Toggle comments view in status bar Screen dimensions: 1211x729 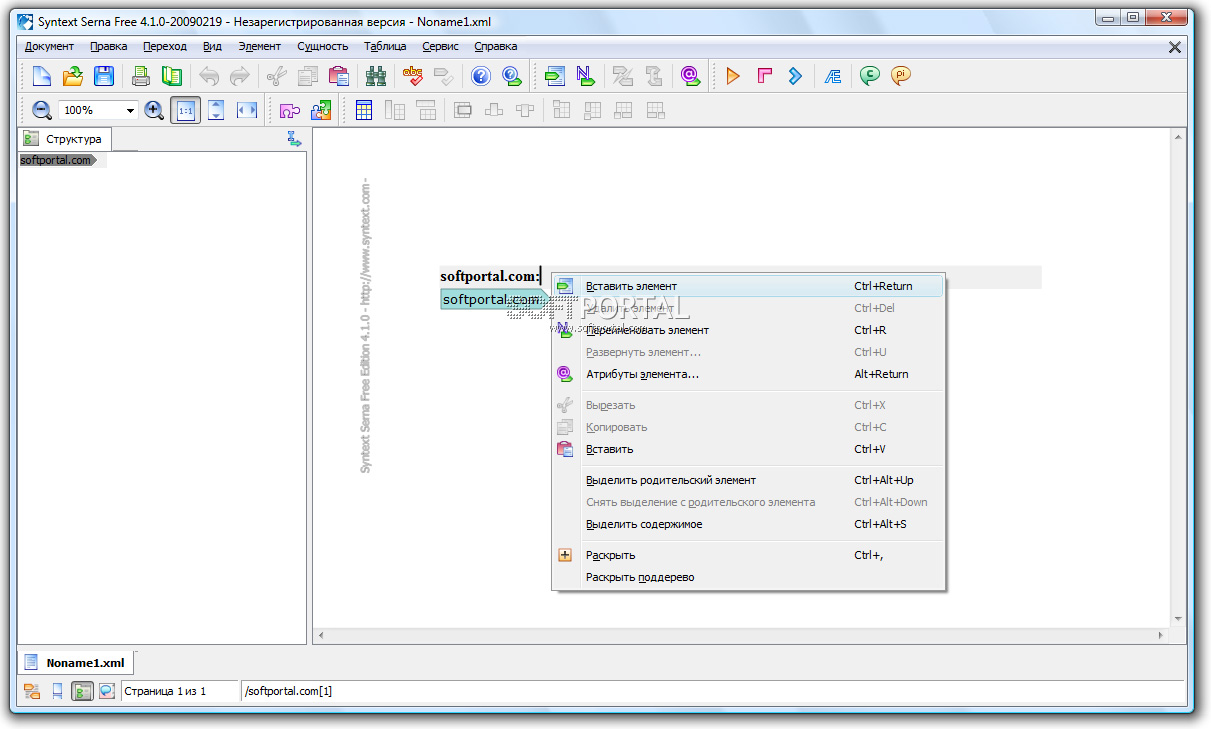coord(106,690)
